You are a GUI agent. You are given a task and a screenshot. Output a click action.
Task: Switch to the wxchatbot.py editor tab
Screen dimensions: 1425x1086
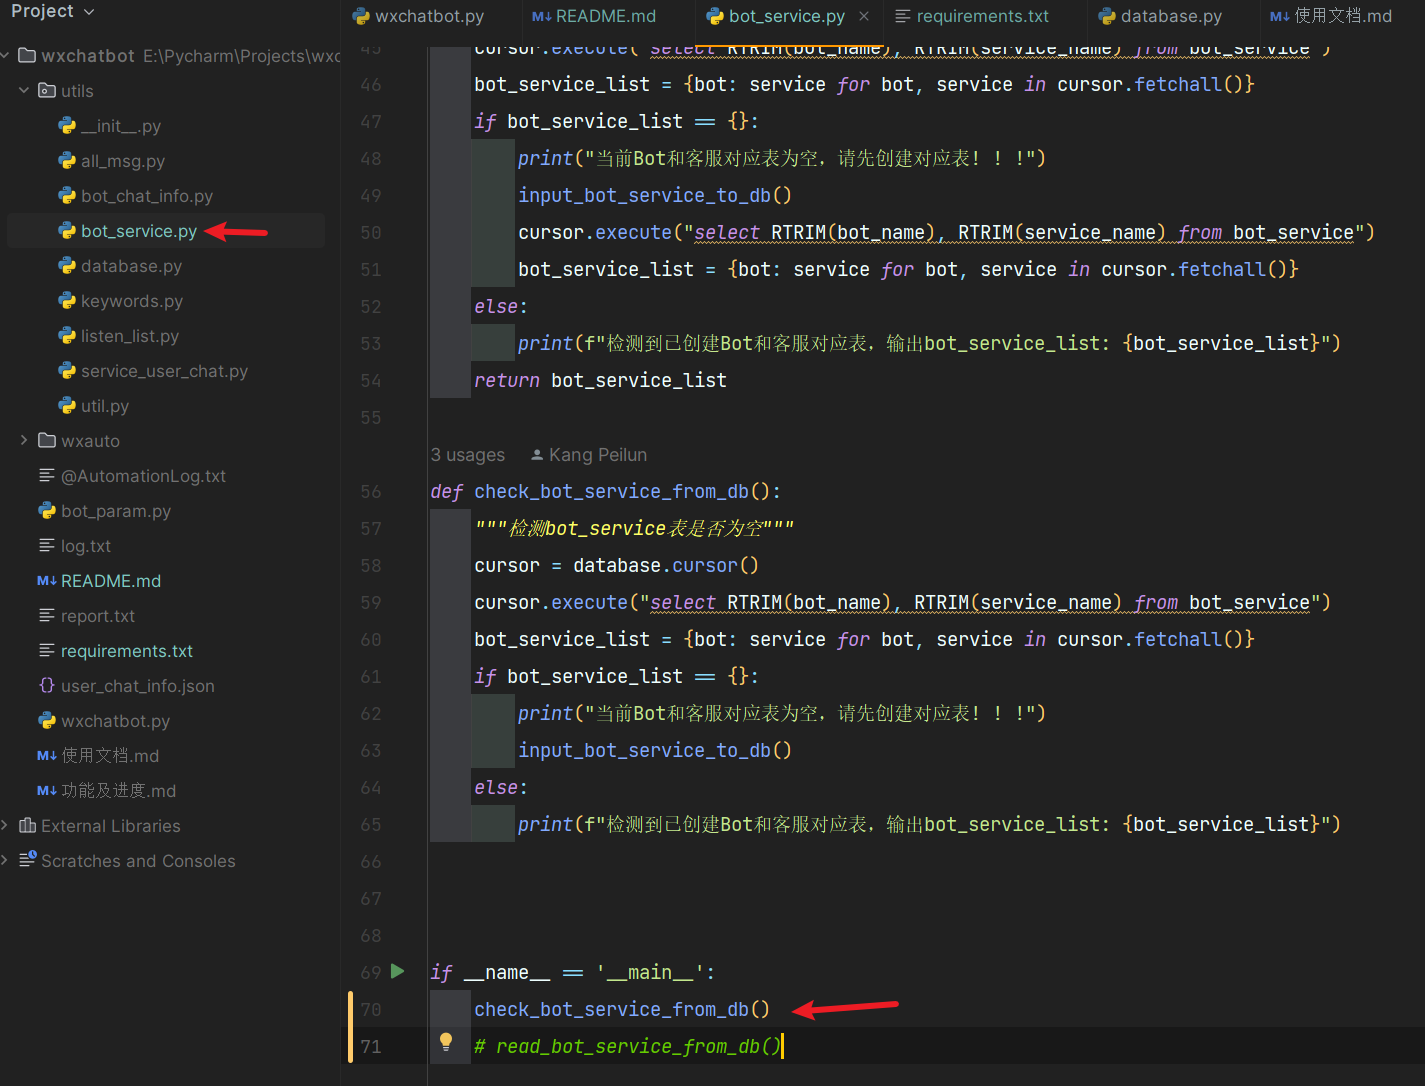coord(419,16)
